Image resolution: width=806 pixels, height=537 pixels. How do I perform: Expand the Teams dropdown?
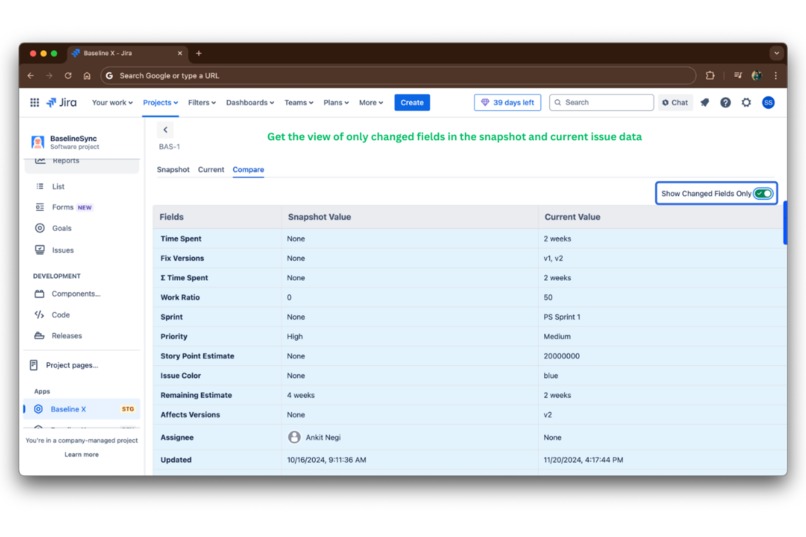coord(299,102)
